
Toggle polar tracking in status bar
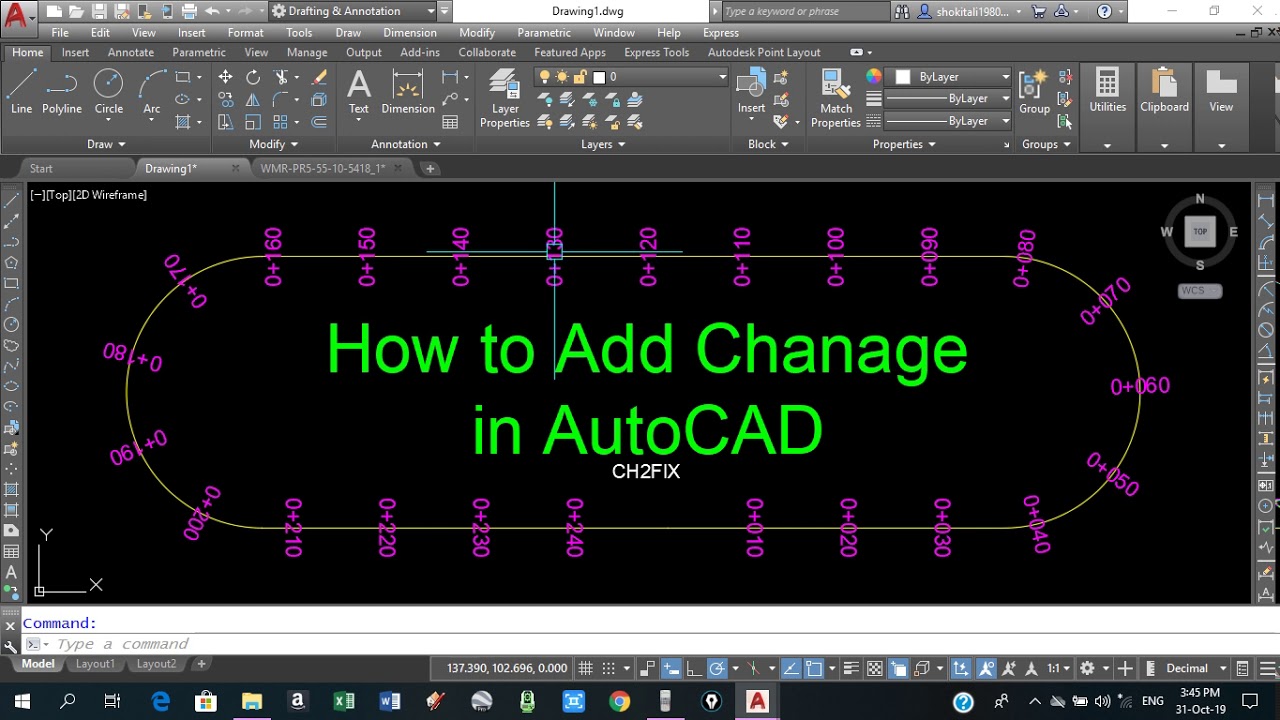[717, 668]
